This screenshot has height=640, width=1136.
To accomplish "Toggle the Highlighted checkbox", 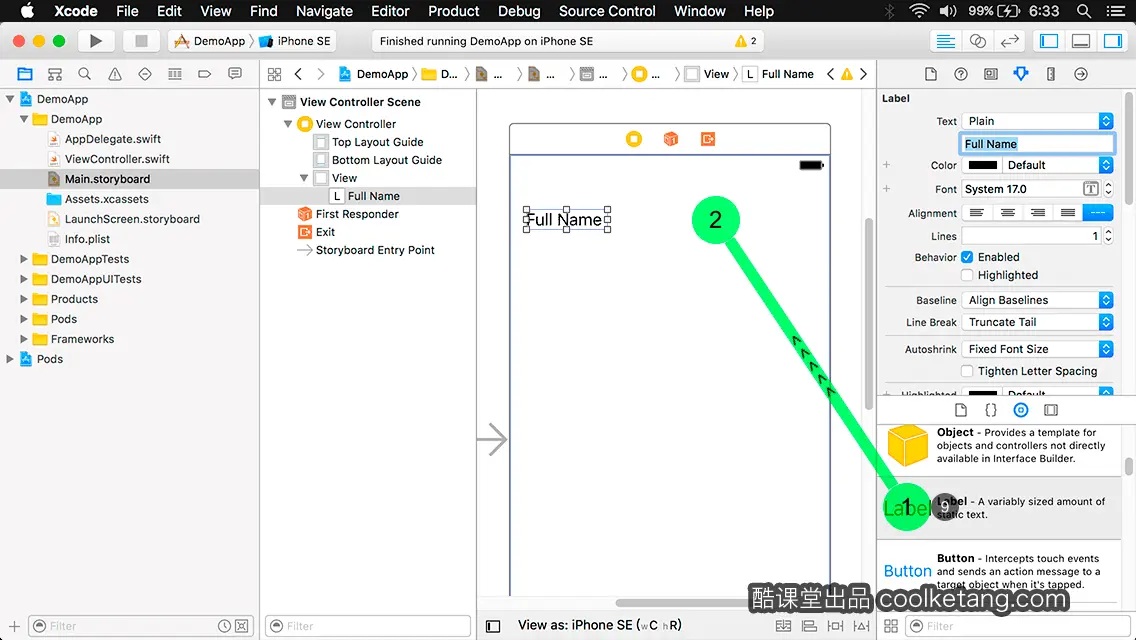I will click(x=967, y=275).
